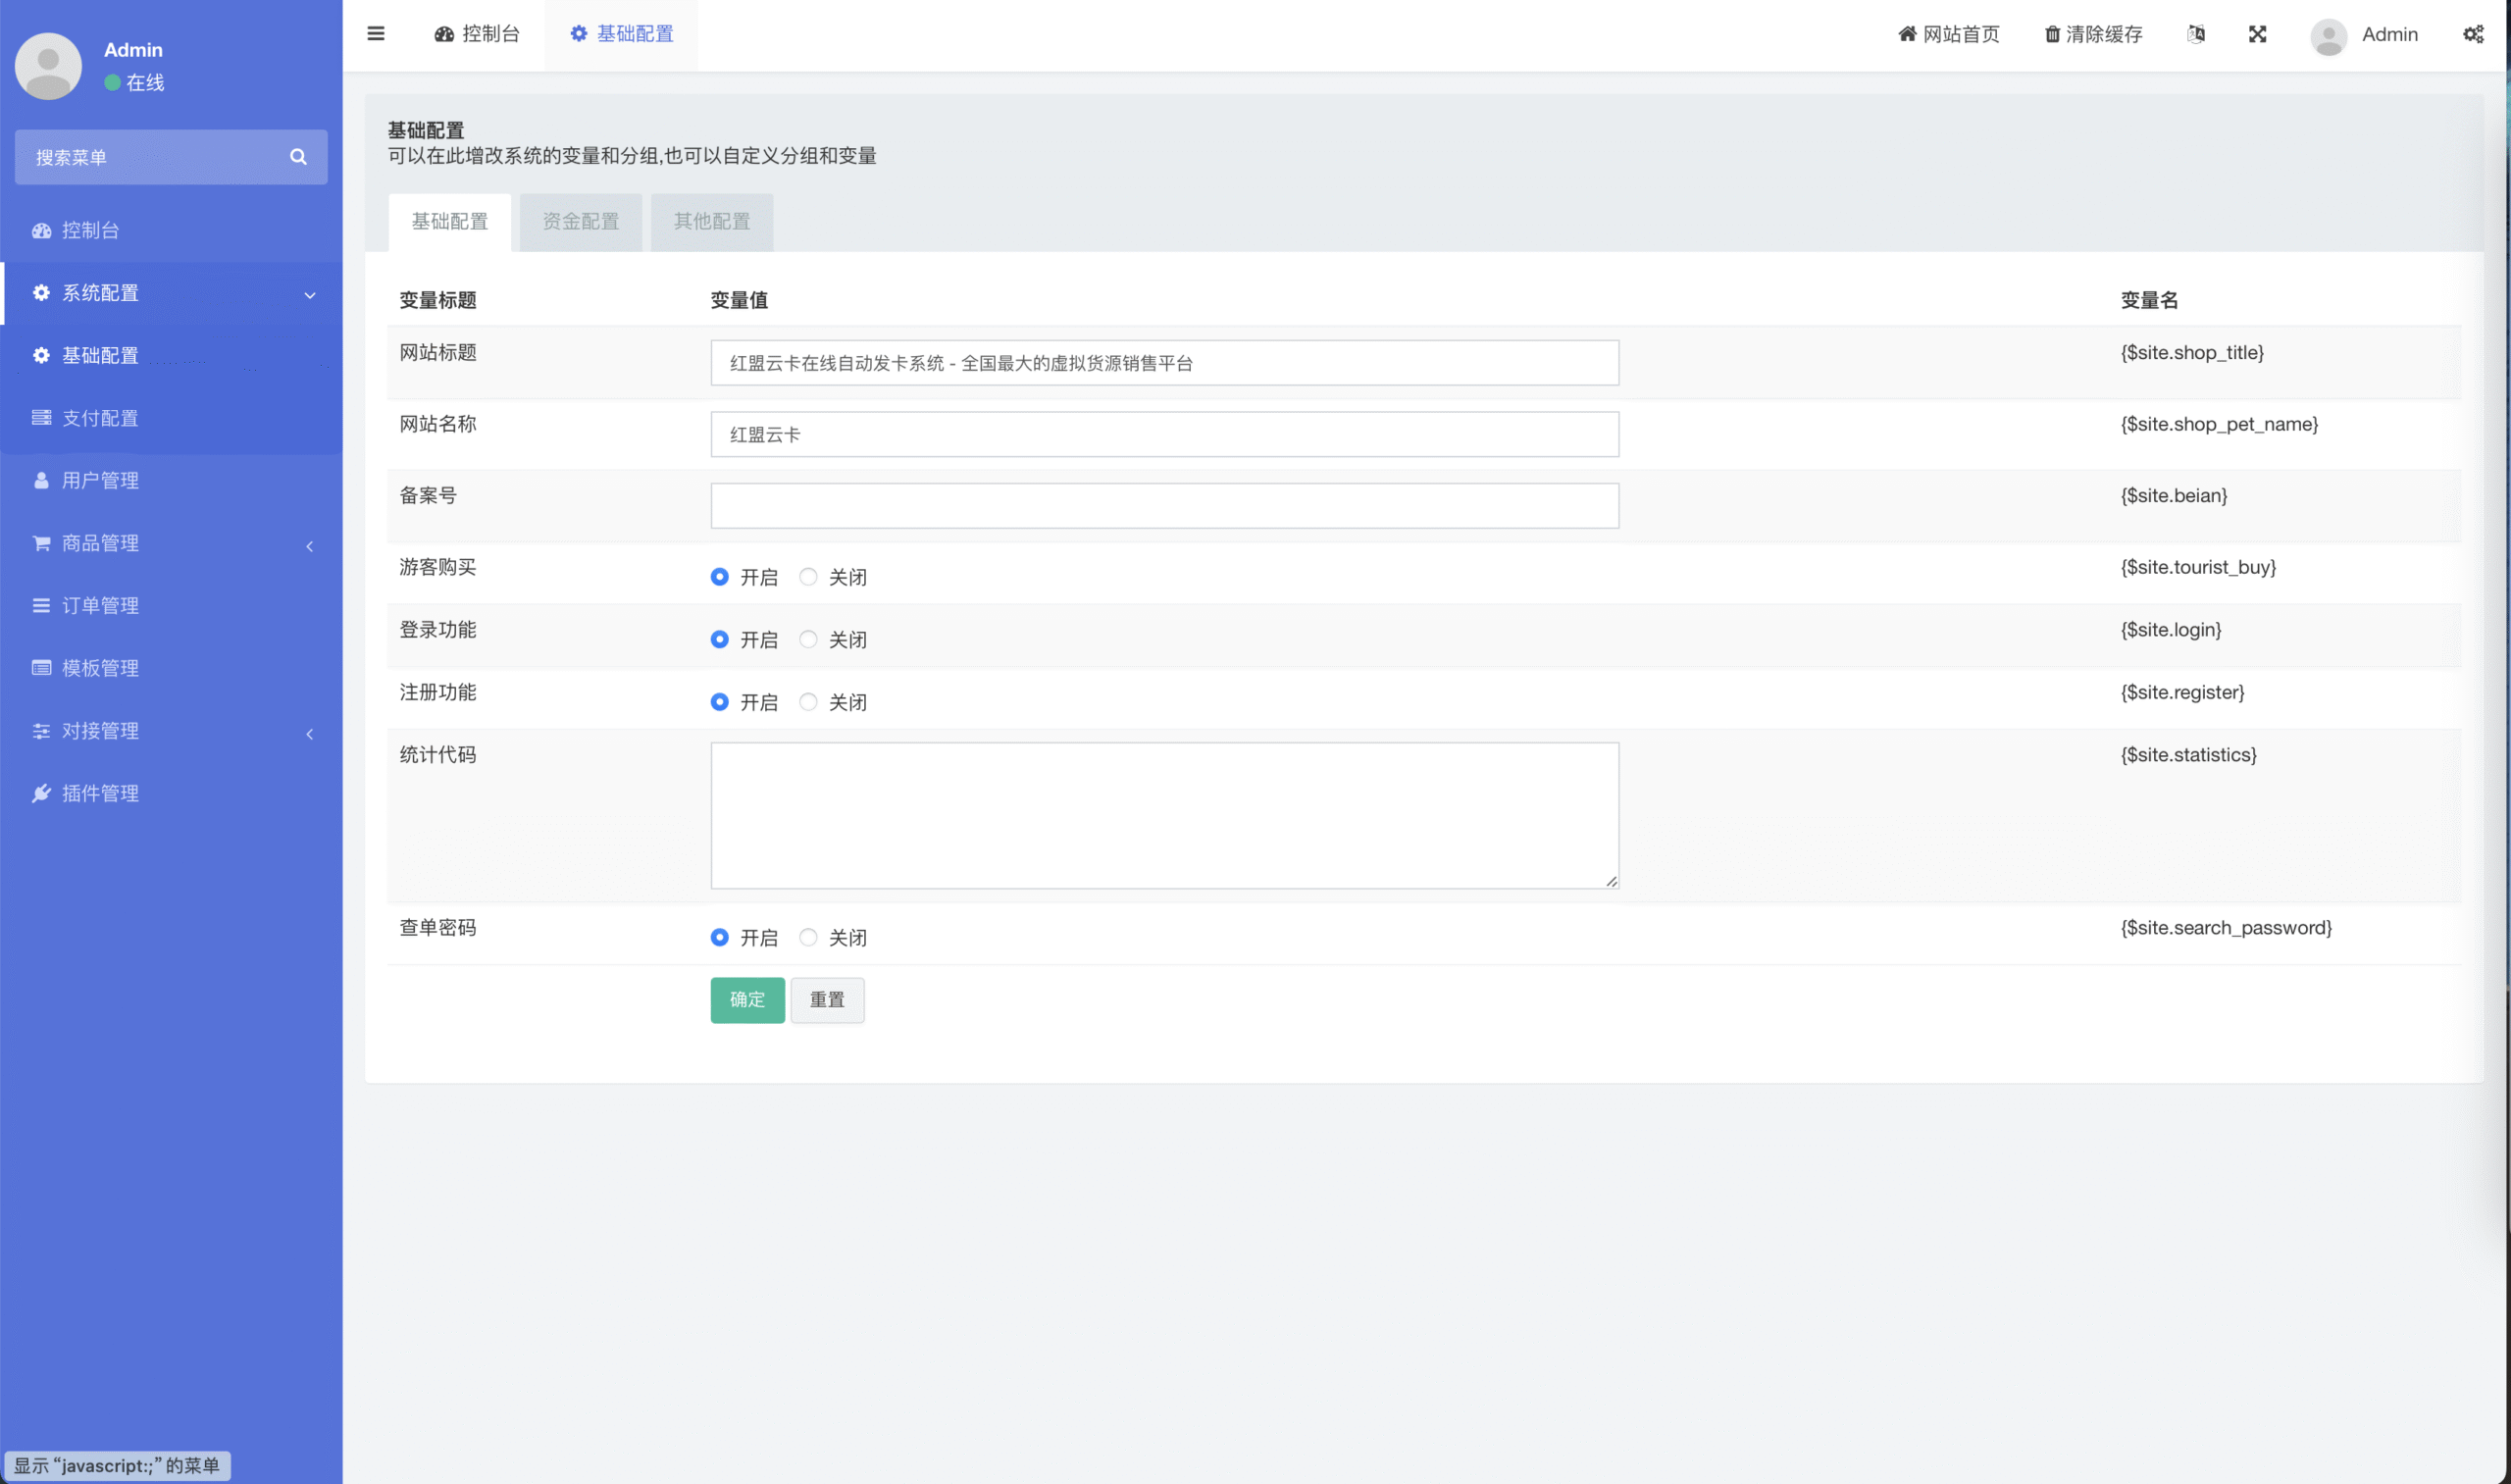The width and height of the screenshot is (2511, 1484).
Task: Open the settings gears icon at top right
Action: tap(2473, 34)
